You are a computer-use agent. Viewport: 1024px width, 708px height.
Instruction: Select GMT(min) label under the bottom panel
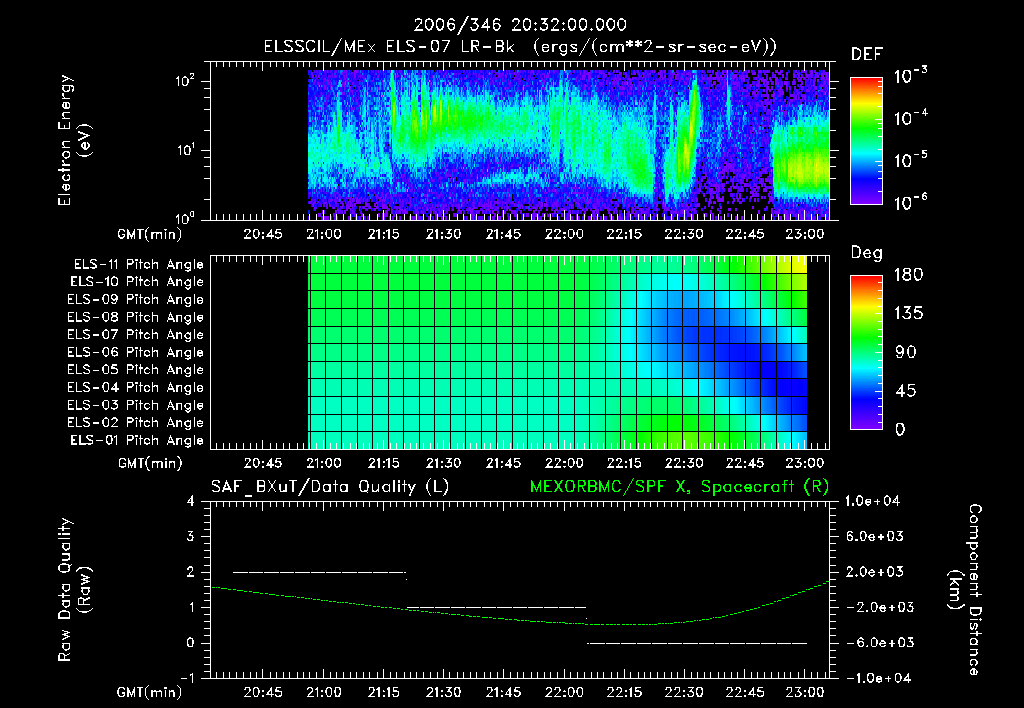(150, 692)
